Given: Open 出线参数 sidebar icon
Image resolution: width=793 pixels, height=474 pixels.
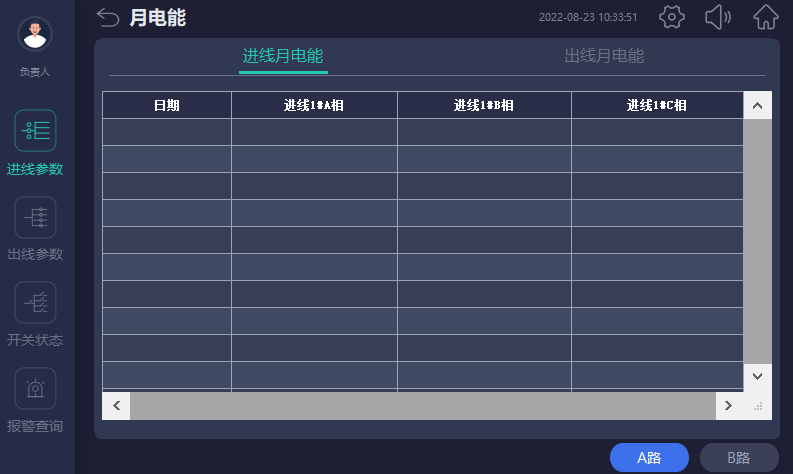Looking at the screenshot, I should pyautogui.click(x=35, y=218).
